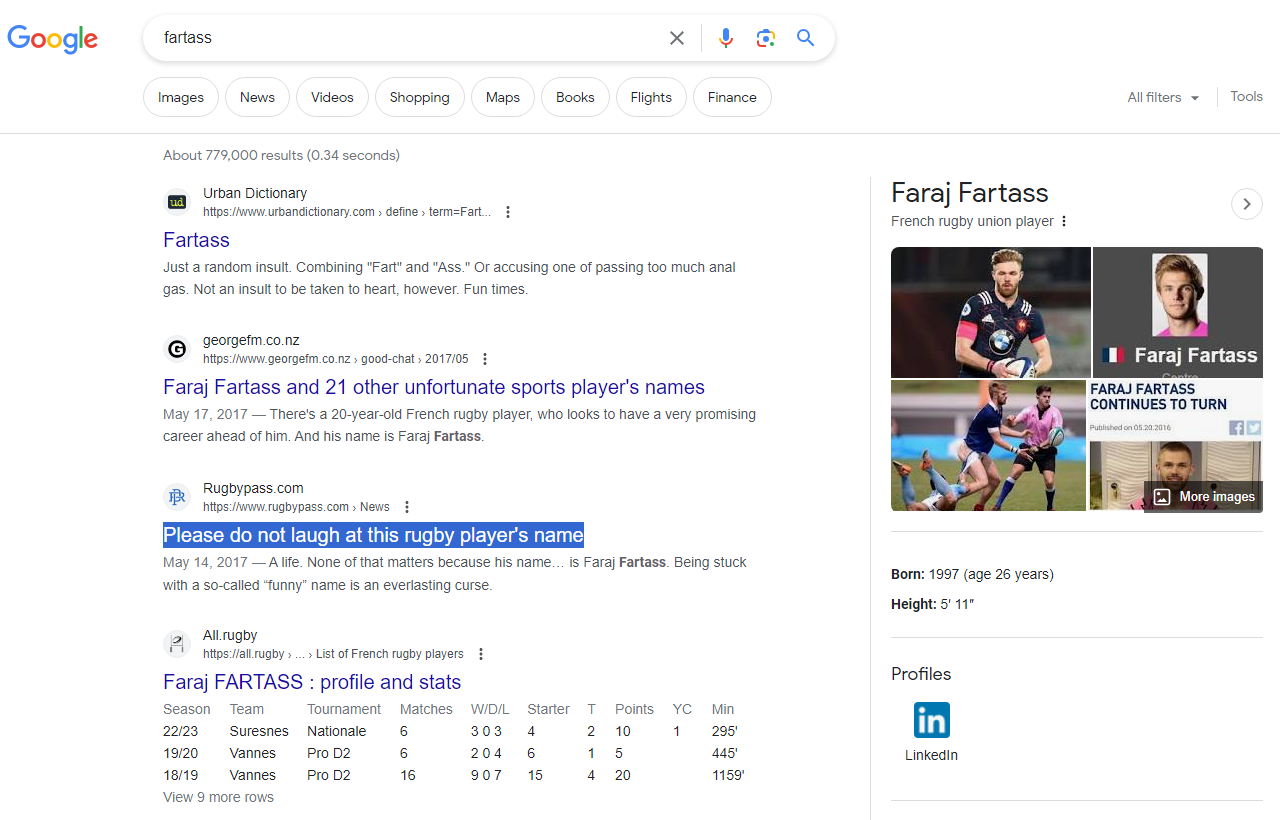This screenshot has height=820, width=1280.
Task: Expand knowledge panel with the chevron arrow
Action: pyautogui.click(x=1246, y=204)
